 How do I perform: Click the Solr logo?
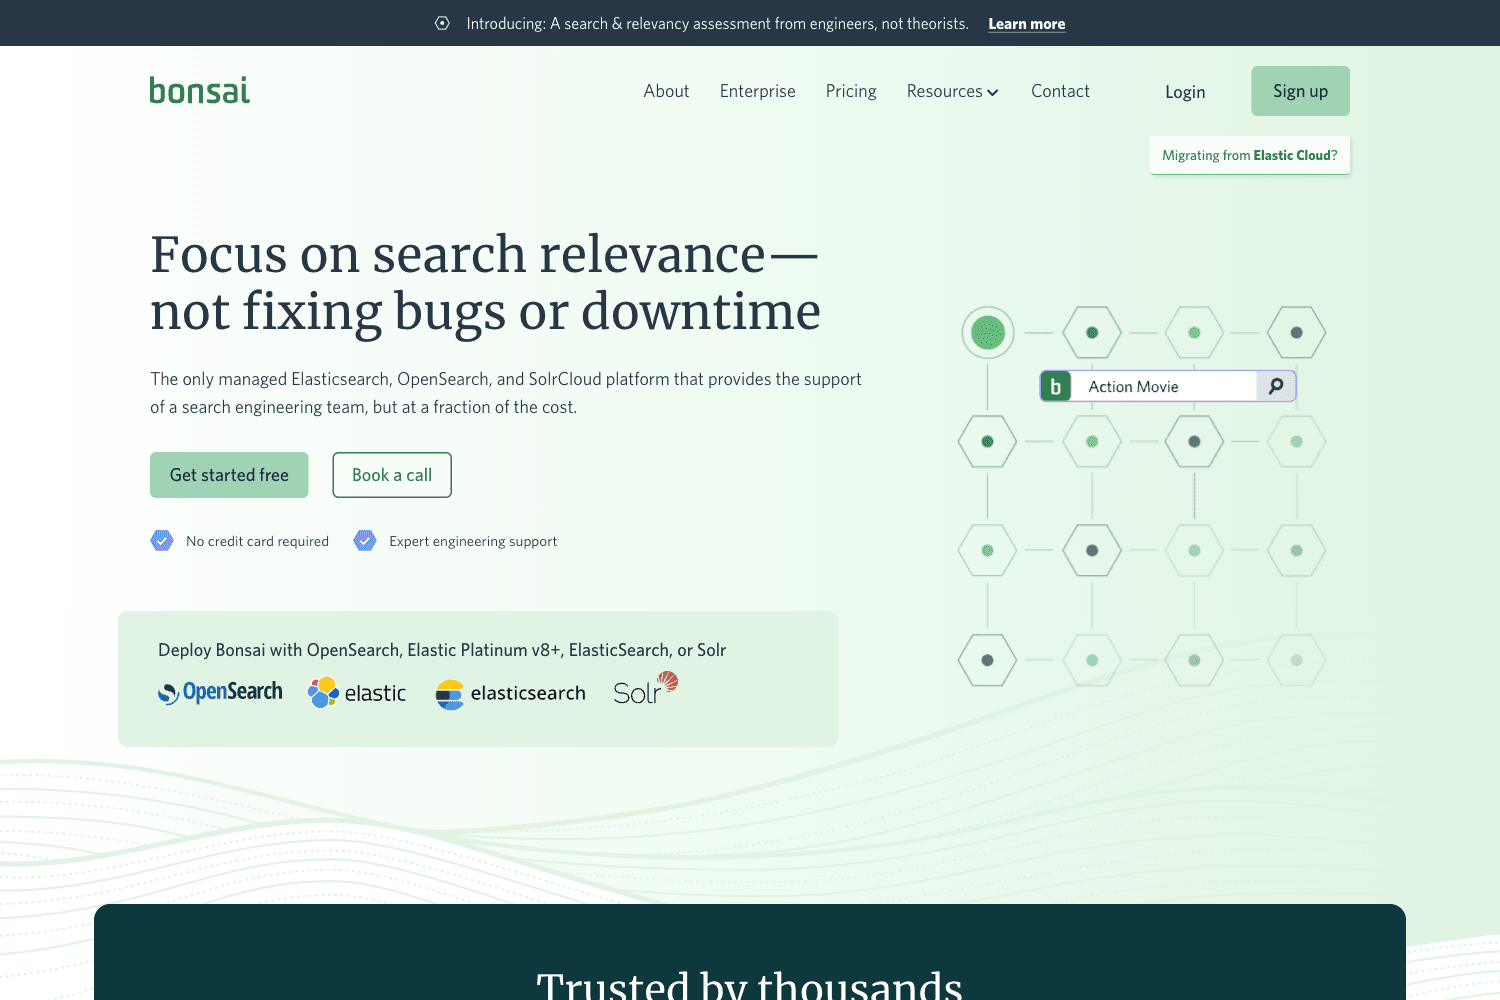[645, 689]
